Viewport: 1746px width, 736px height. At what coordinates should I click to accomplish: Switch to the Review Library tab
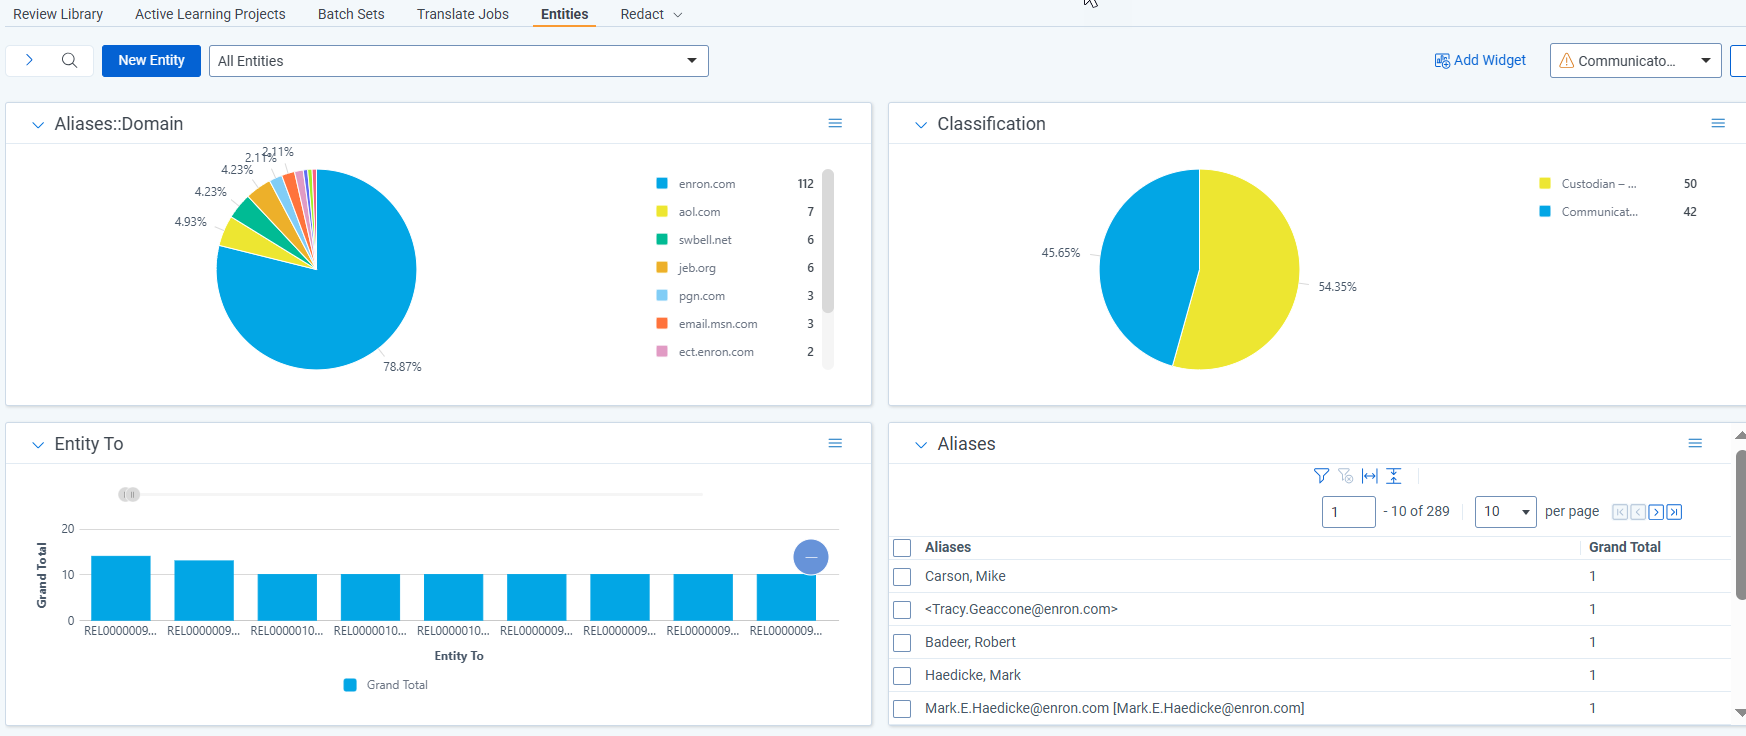[58, 14]
